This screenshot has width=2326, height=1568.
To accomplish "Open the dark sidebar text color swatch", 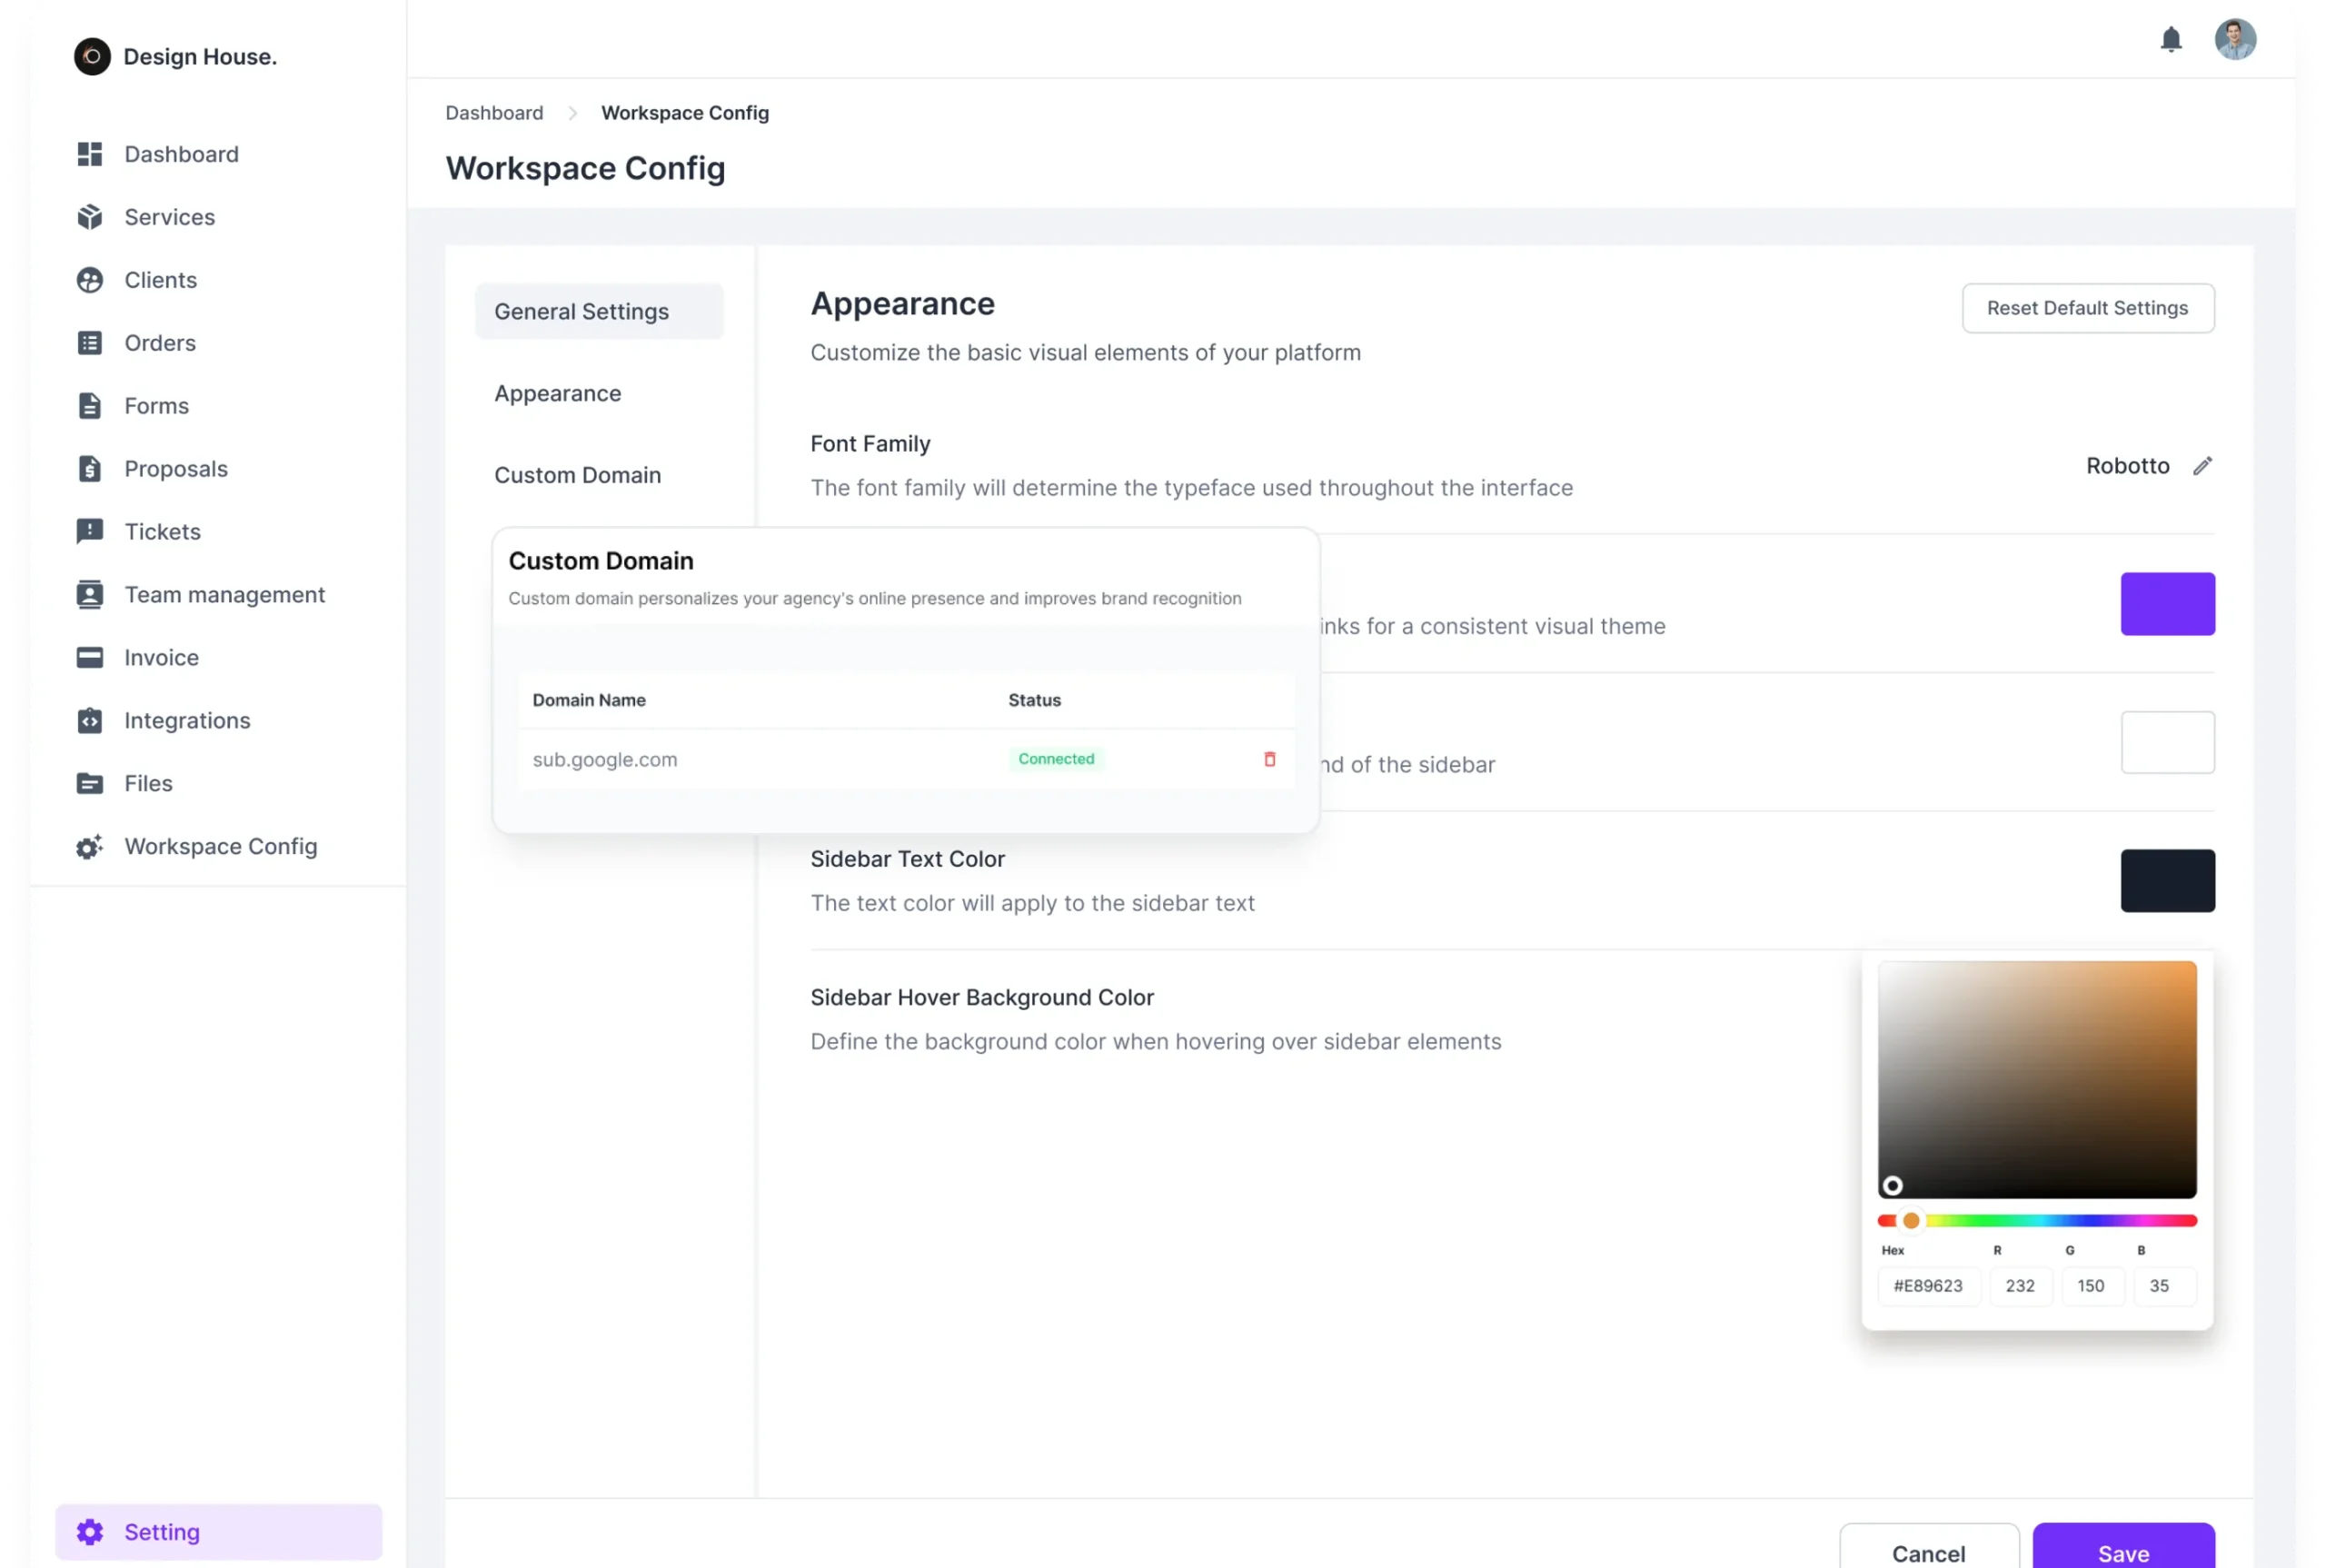I will [2166, 880].
